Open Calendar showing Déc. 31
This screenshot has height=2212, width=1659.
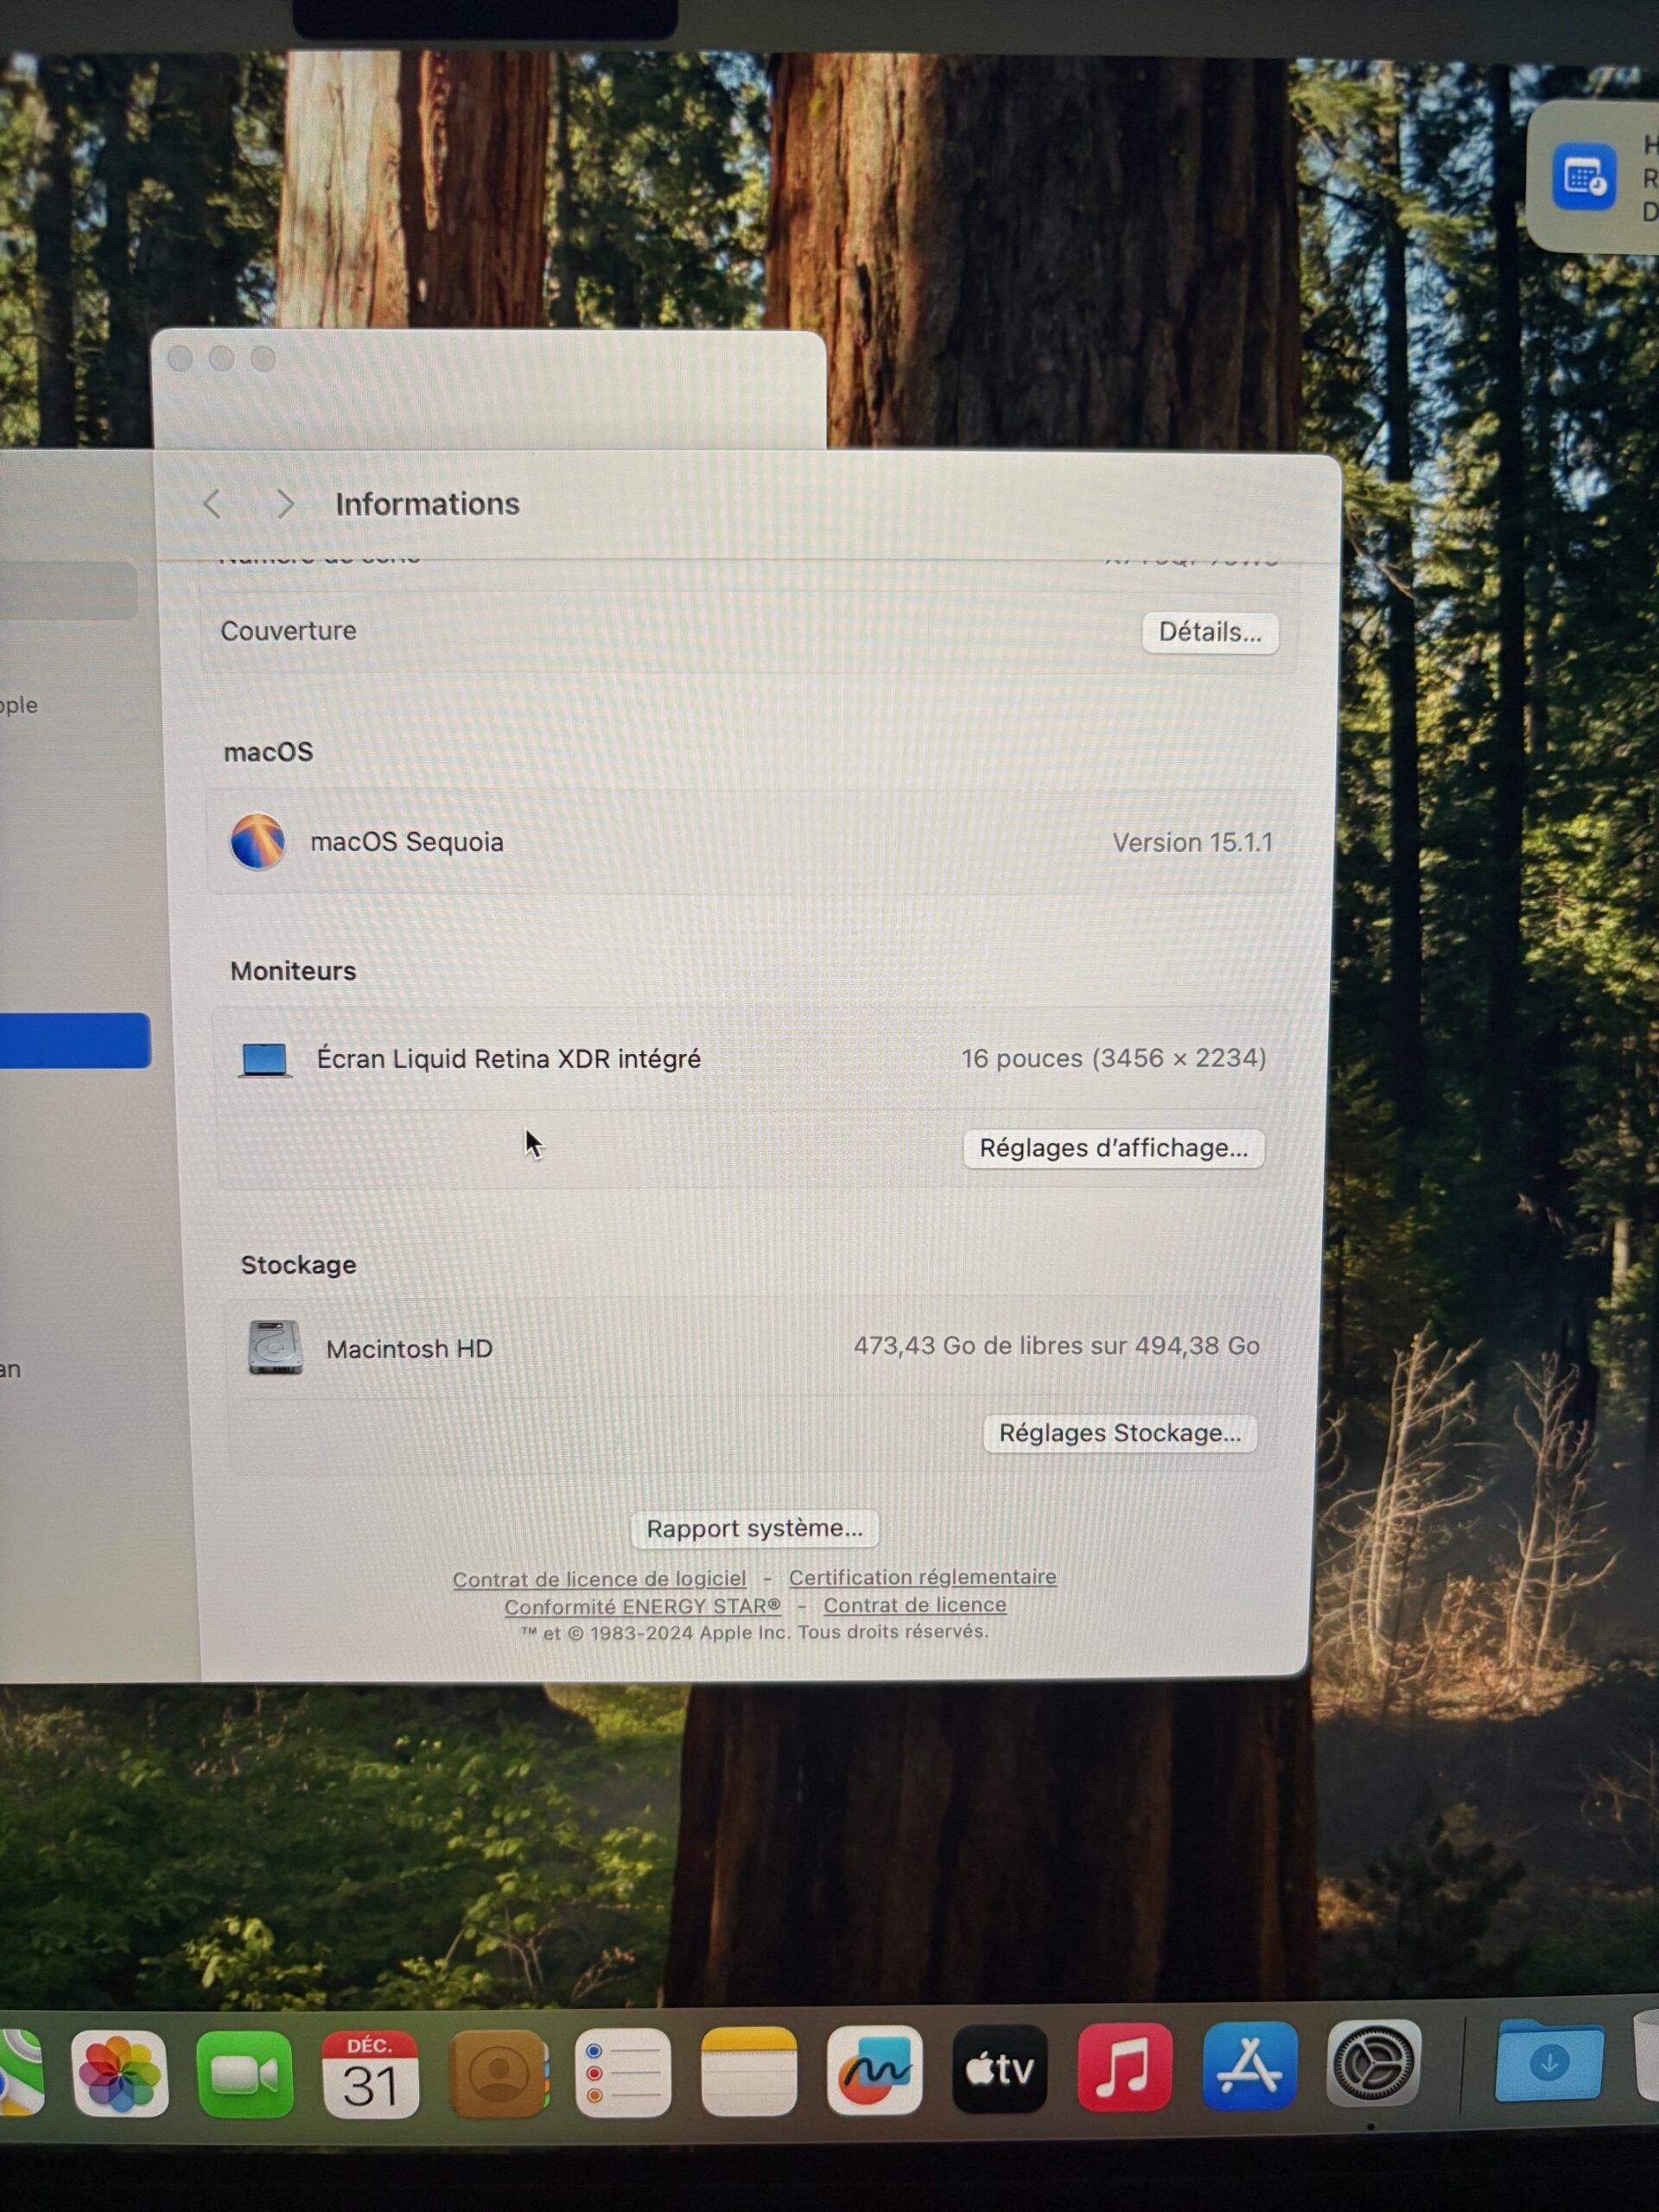coord(370,2074)
